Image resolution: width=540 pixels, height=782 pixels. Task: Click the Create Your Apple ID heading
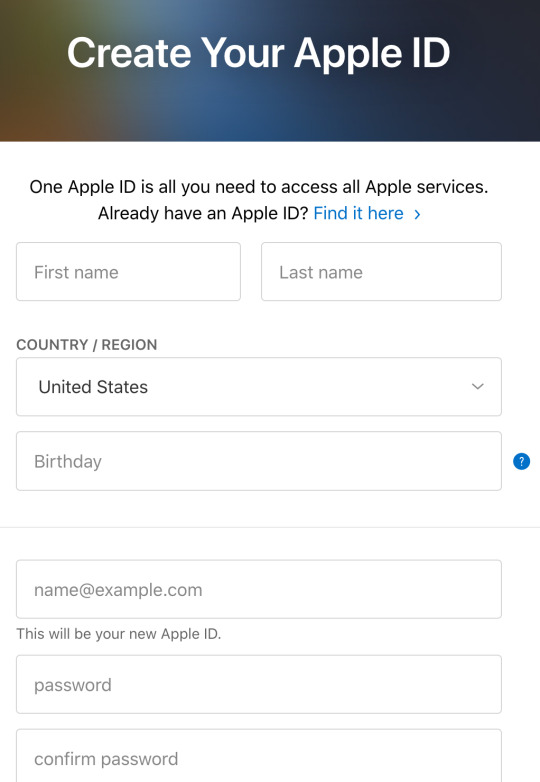(x=259, y=53)
